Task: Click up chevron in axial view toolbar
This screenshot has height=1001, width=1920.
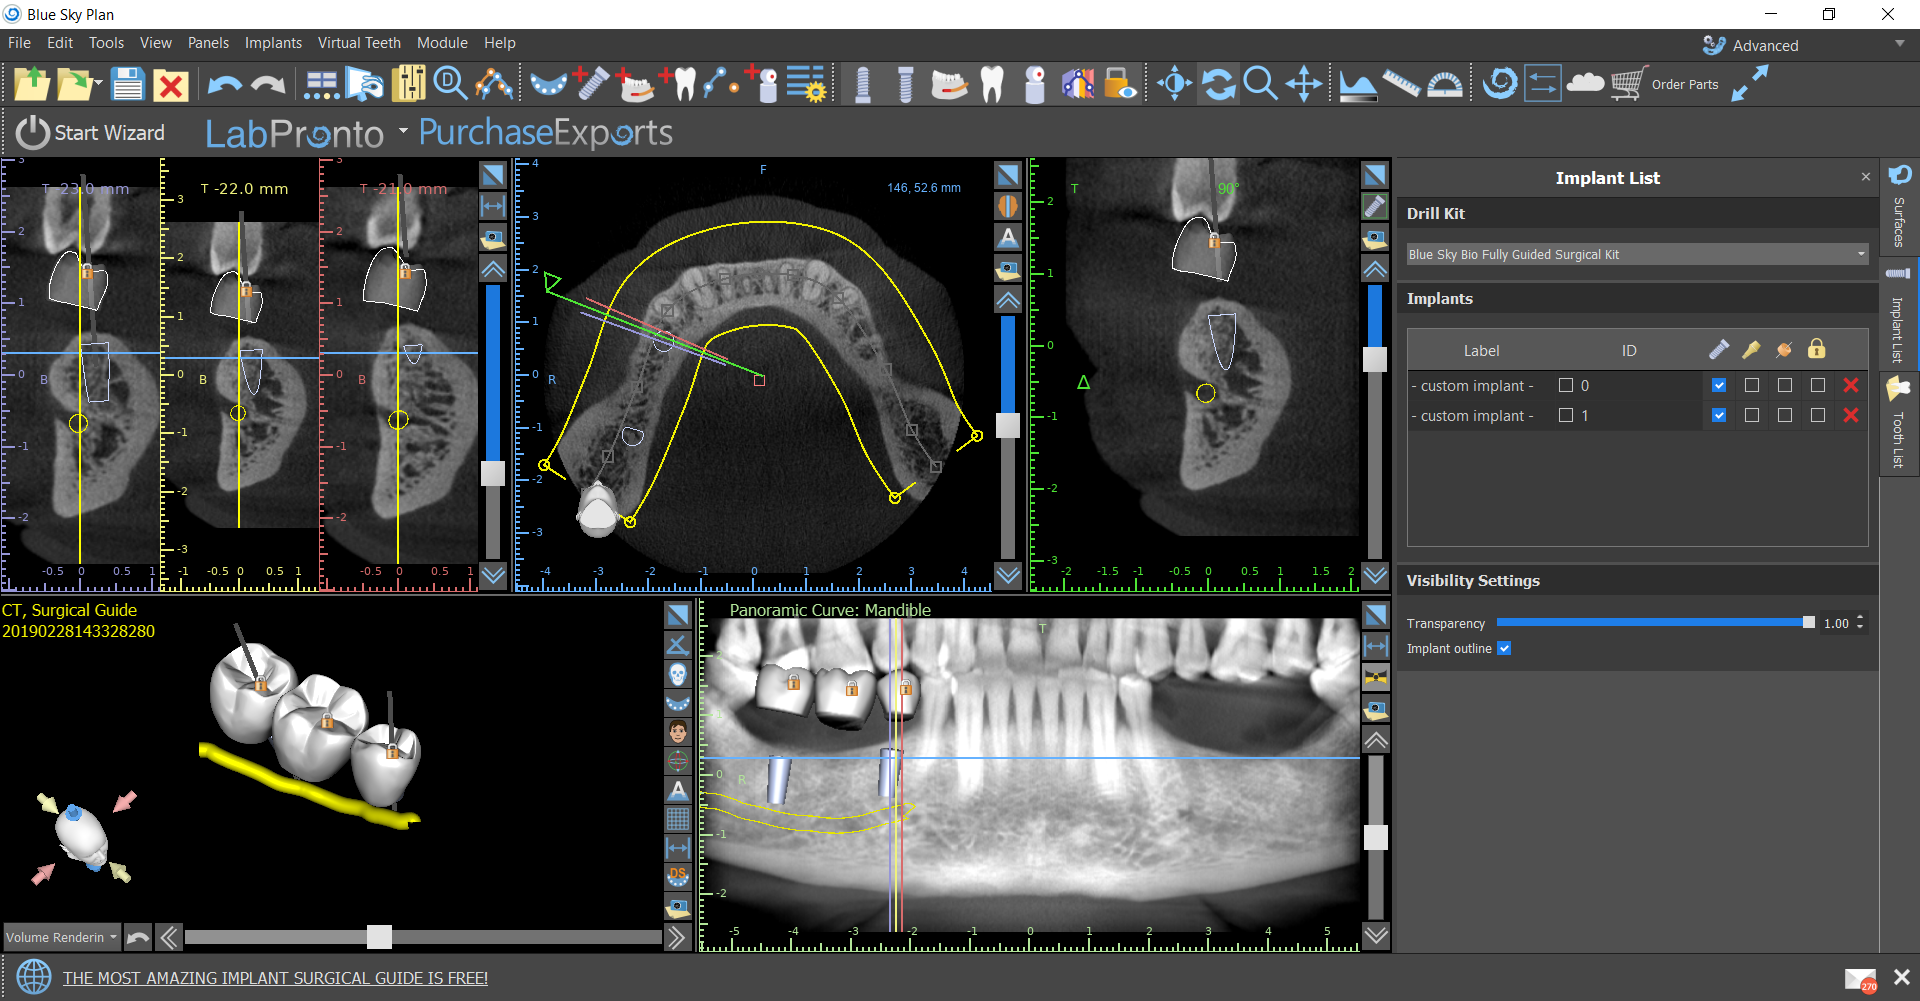Action: (x=1008, y=300)
